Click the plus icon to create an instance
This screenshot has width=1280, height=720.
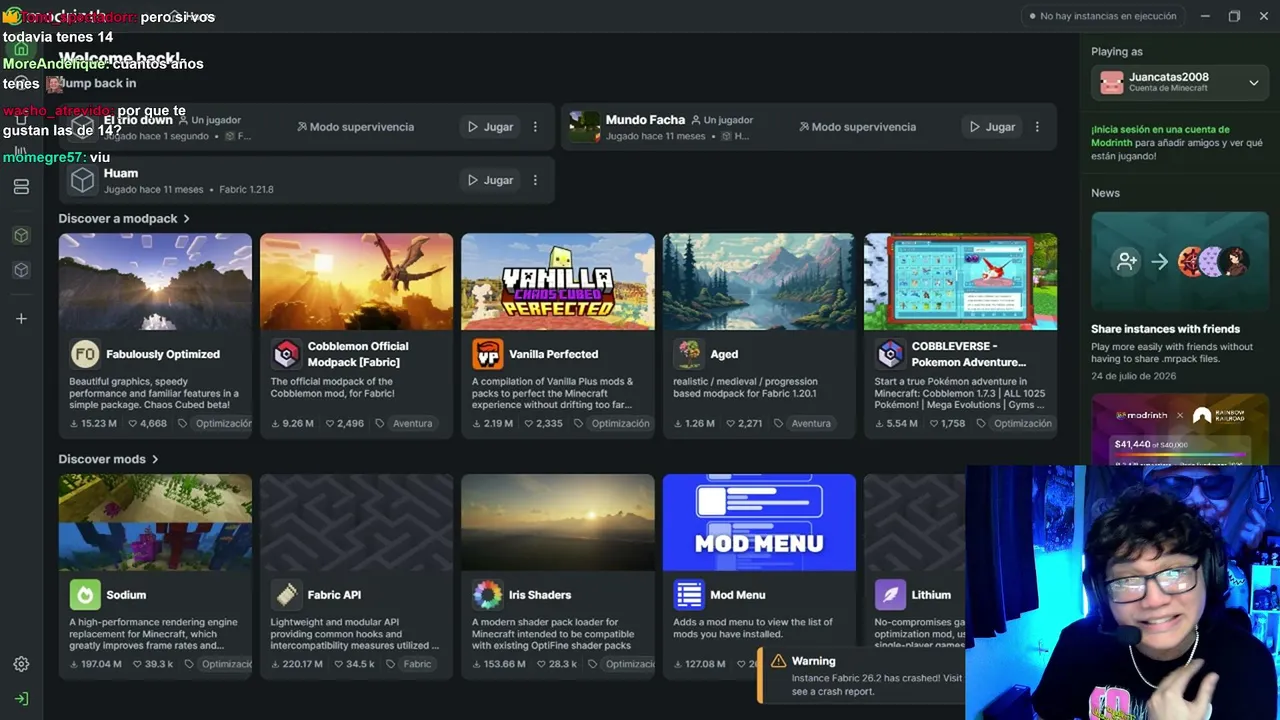21,318
